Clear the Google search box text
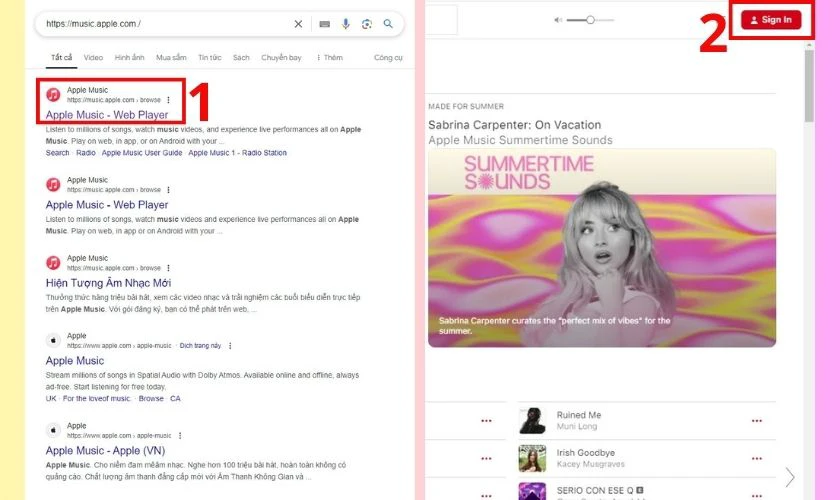This screenshot has width=840, height=500. click(298, 24)
